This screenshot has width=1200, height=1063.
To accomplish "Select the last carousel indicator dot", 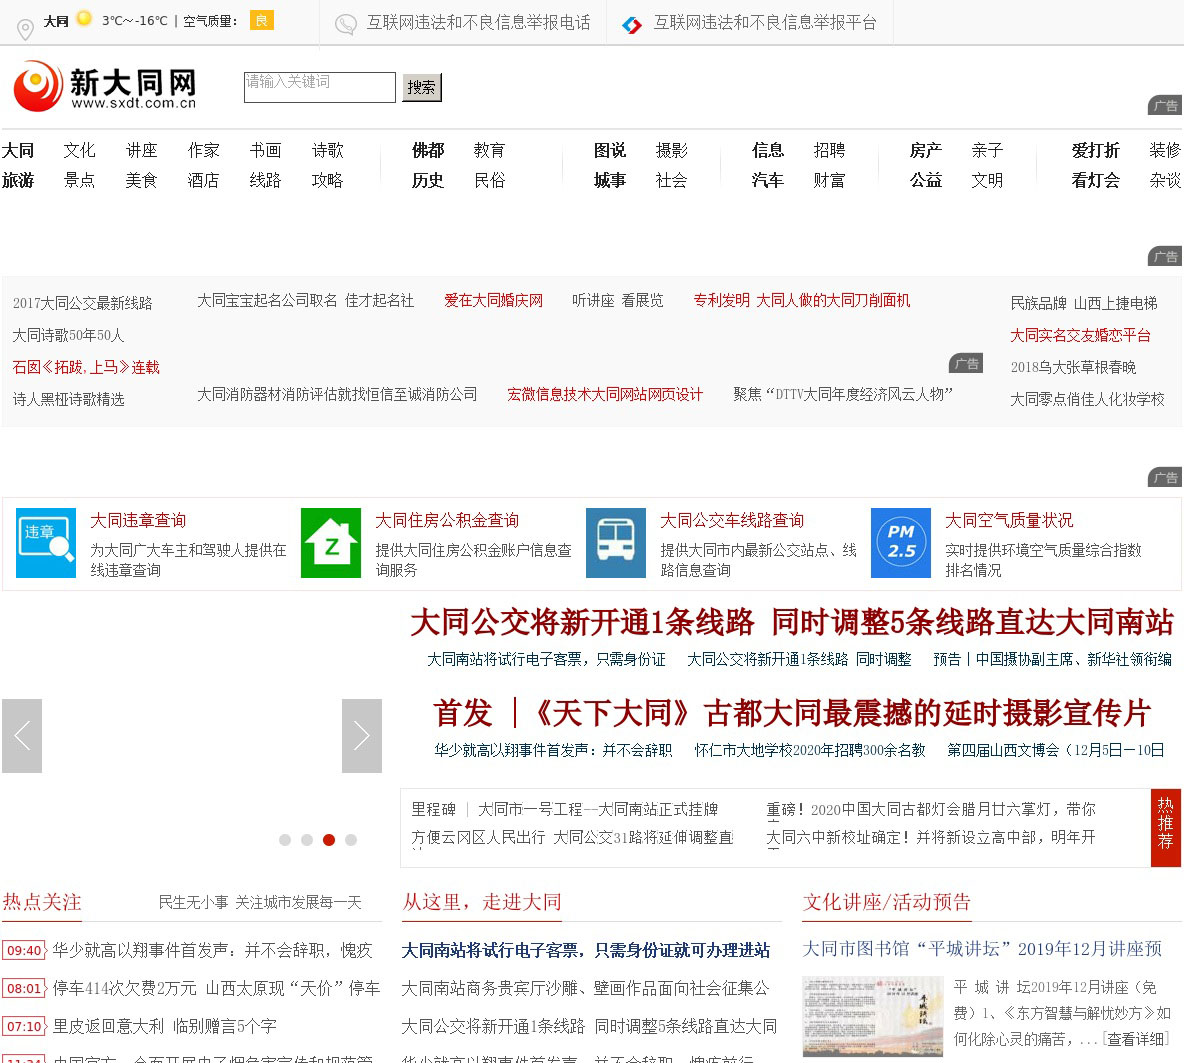I will coord(351,840).
